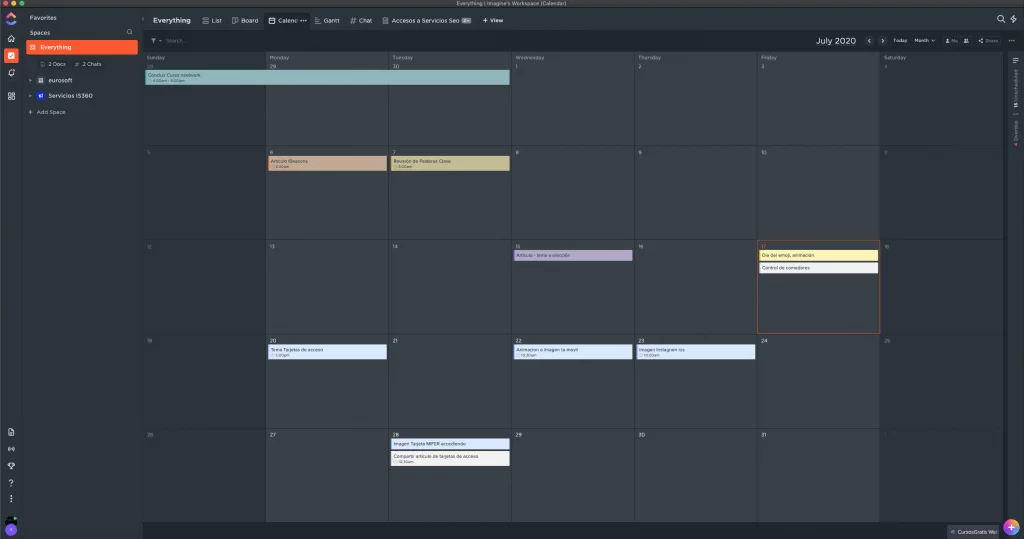1024x539 pixels.
Task: Open the Unscheduled tasks panel
Action: (1016, 88)
